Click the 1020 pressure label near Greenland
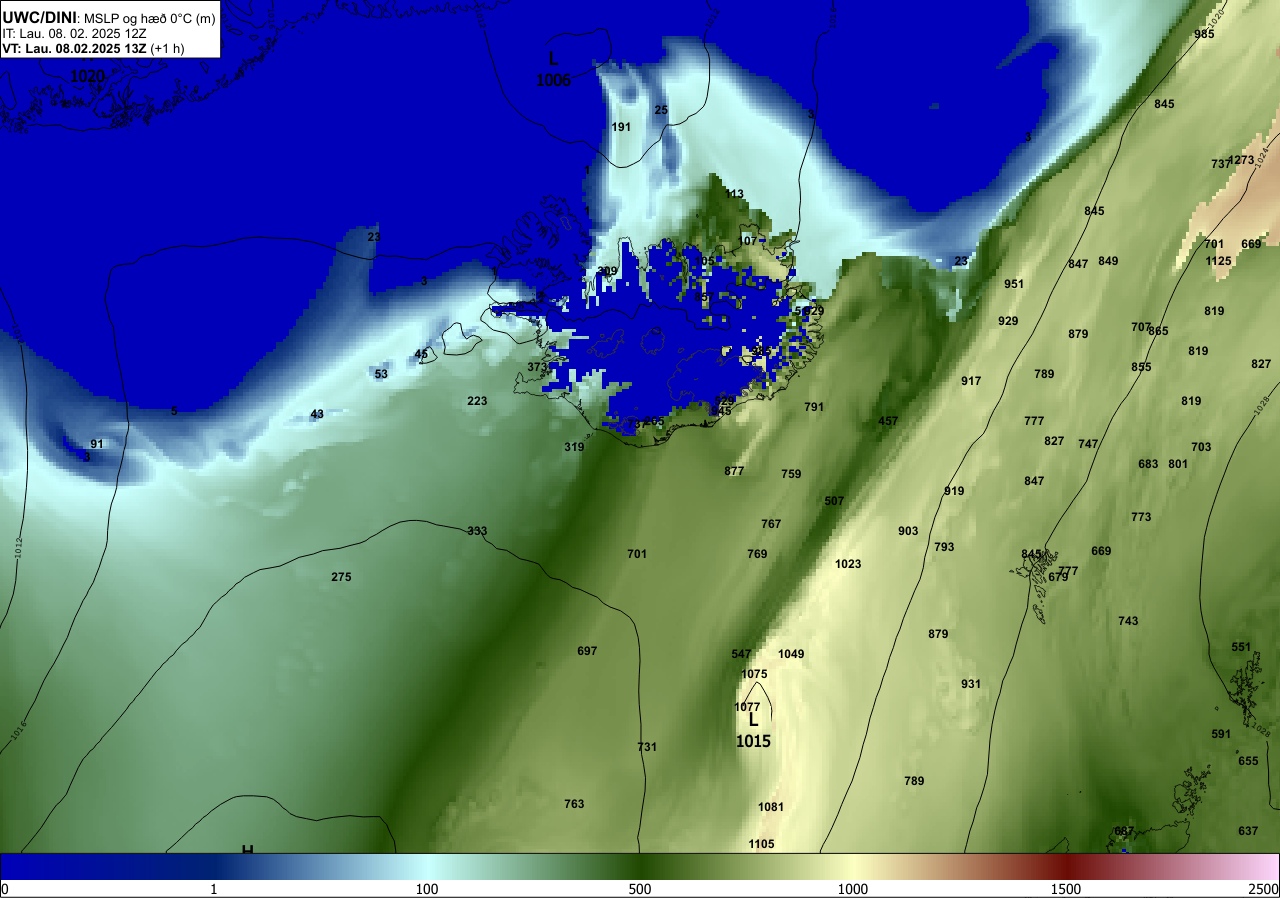Image resolution: width=1280 pixels, height=898 pixels. [87, 76]
